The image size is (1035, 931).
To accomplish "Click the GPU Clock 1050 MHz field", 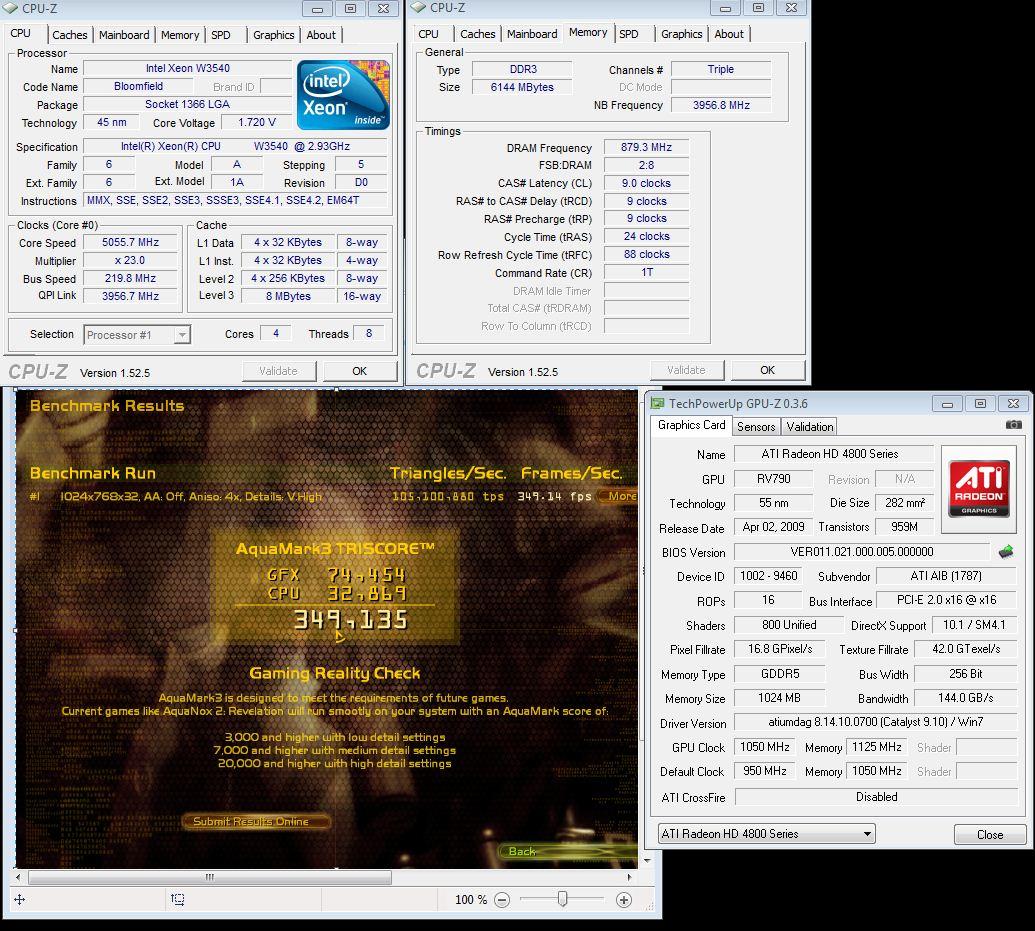I will click(765, 747).
